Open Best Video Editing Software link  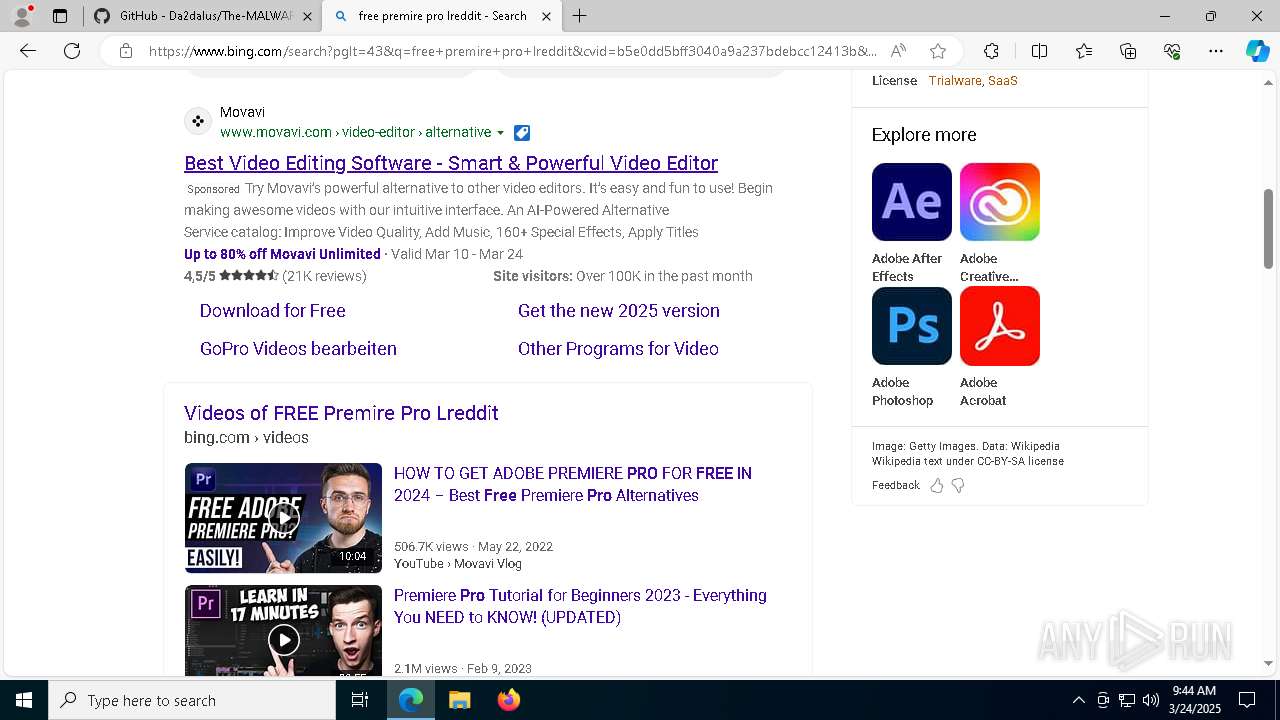click(451, 163)
